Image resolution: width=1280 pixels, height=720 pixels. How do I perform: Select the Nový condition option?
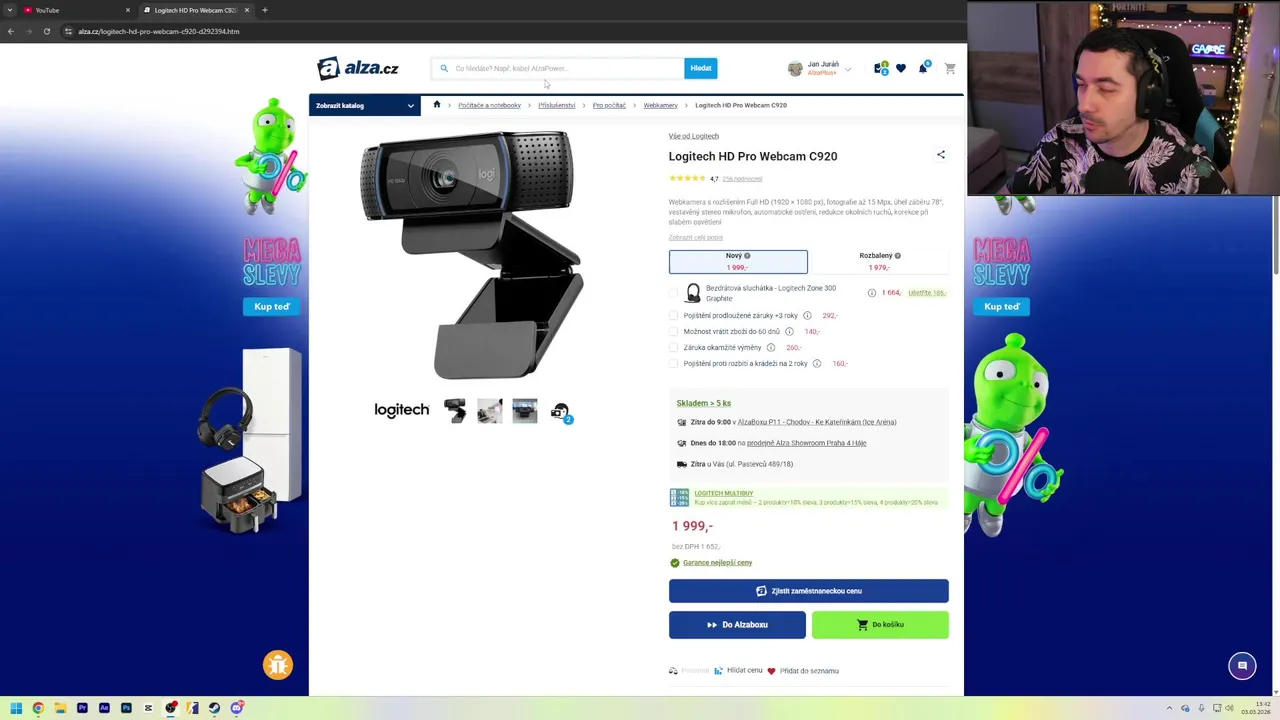tap(738, 262)
